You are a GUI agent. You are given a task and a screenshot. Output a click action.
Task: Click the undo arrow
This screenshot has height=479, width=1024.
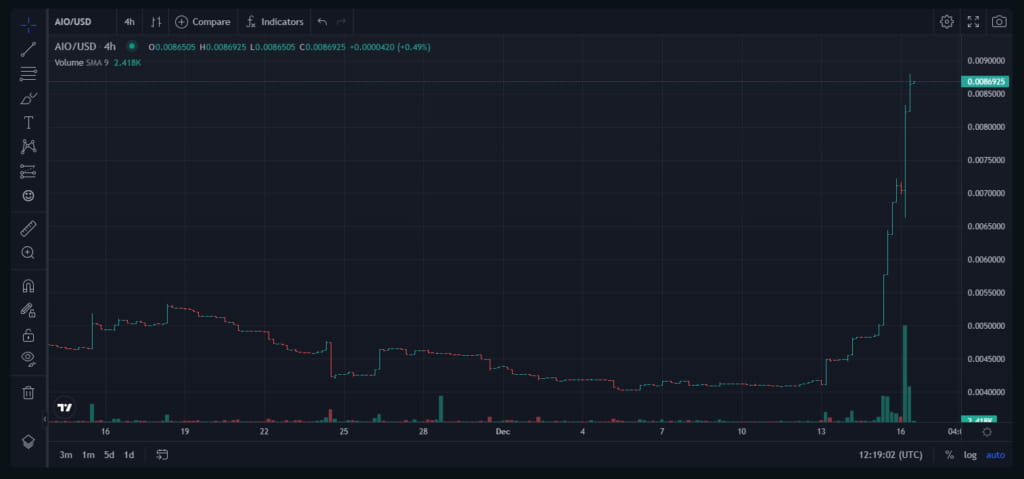[322, 22]
